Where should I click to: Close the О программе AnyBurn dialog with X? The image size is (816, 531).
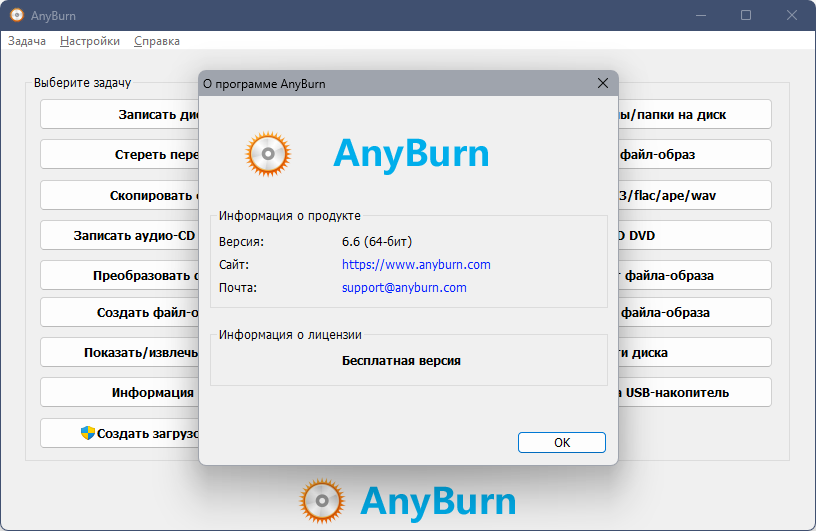[602, 84]
